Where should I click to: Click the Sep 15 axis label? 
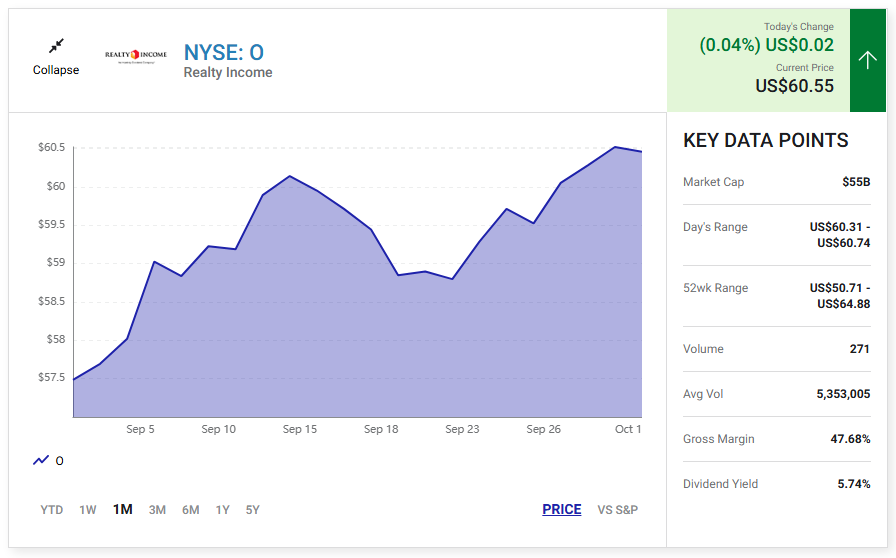click(299, 429)
